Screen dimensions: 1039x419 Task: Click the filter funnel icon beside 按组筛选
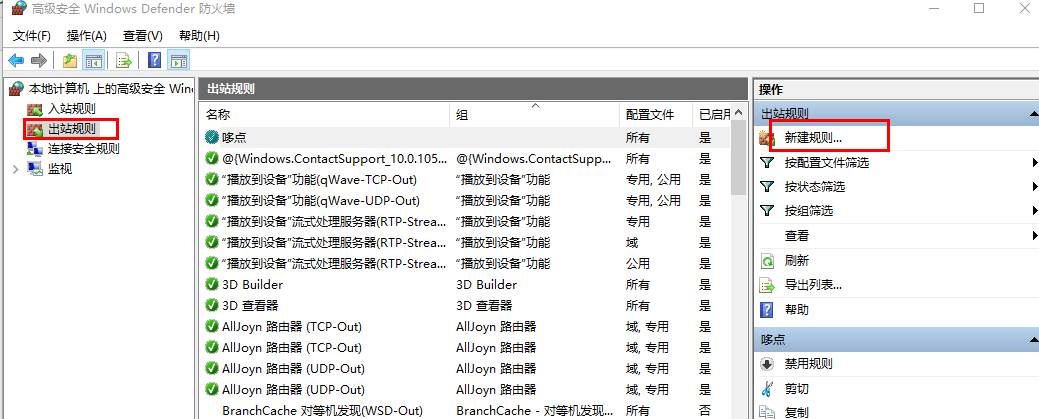pyautogui.click(x=767, y=211)
